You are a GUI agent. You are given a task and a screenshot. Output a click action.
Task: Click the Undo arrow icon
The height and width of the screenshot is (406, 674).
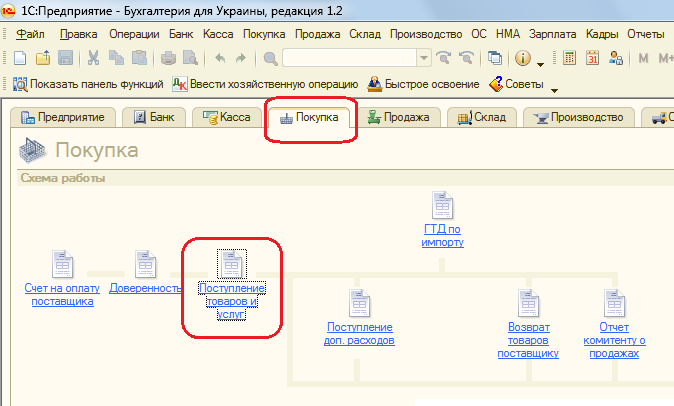pyautogui.click(x=220, y=58)
